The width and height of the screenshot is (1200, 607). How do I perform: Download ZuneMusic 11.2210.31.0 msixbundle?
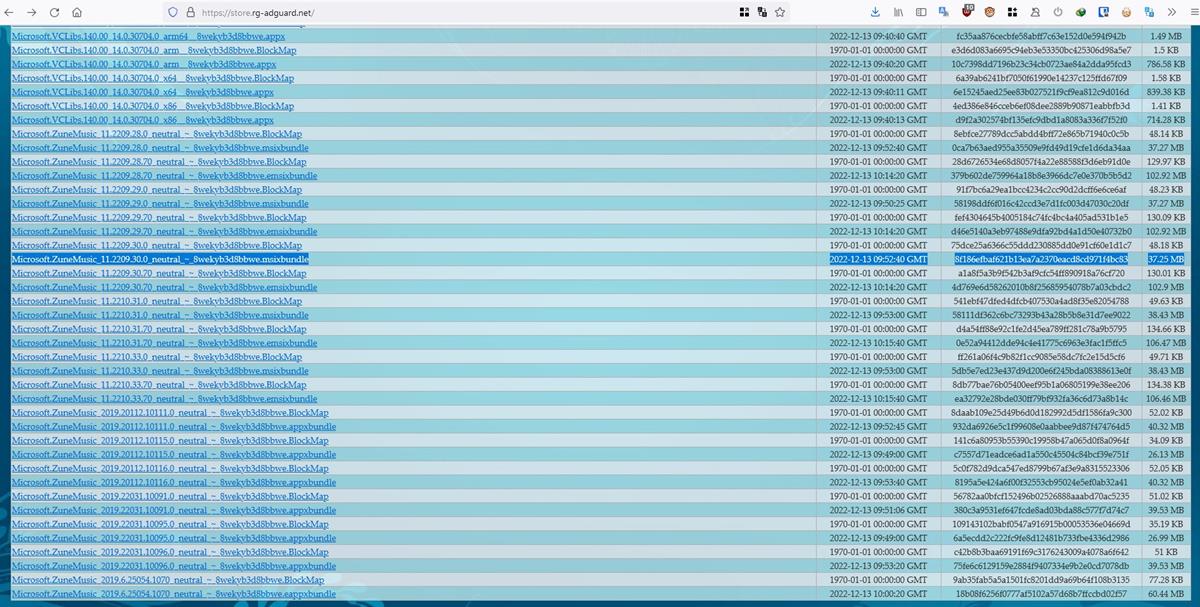160,315
